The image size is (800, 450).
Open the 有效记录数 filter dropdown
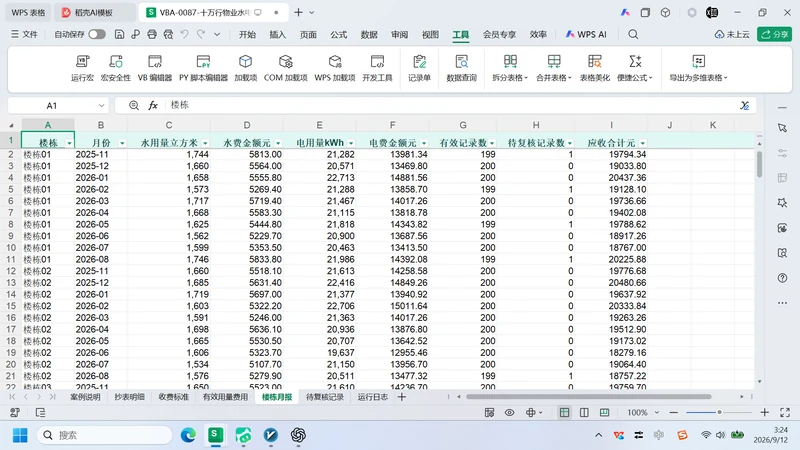[x=492, y=143]
